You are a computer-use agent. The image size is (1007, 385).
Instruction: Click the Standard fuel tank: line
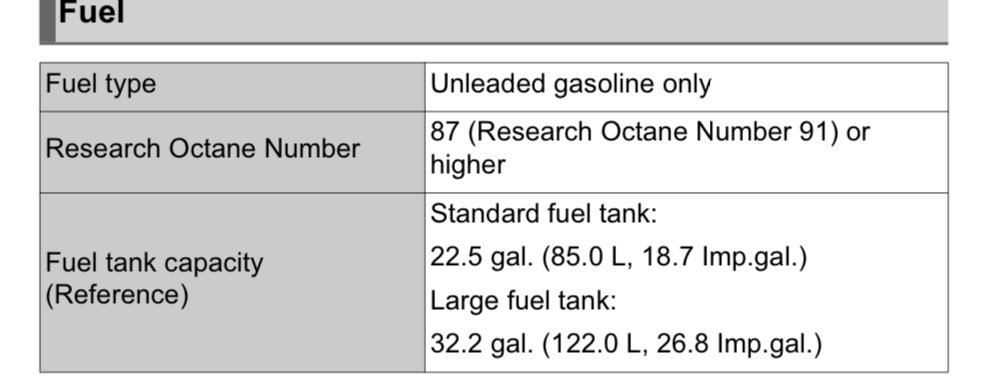[543, 213]
